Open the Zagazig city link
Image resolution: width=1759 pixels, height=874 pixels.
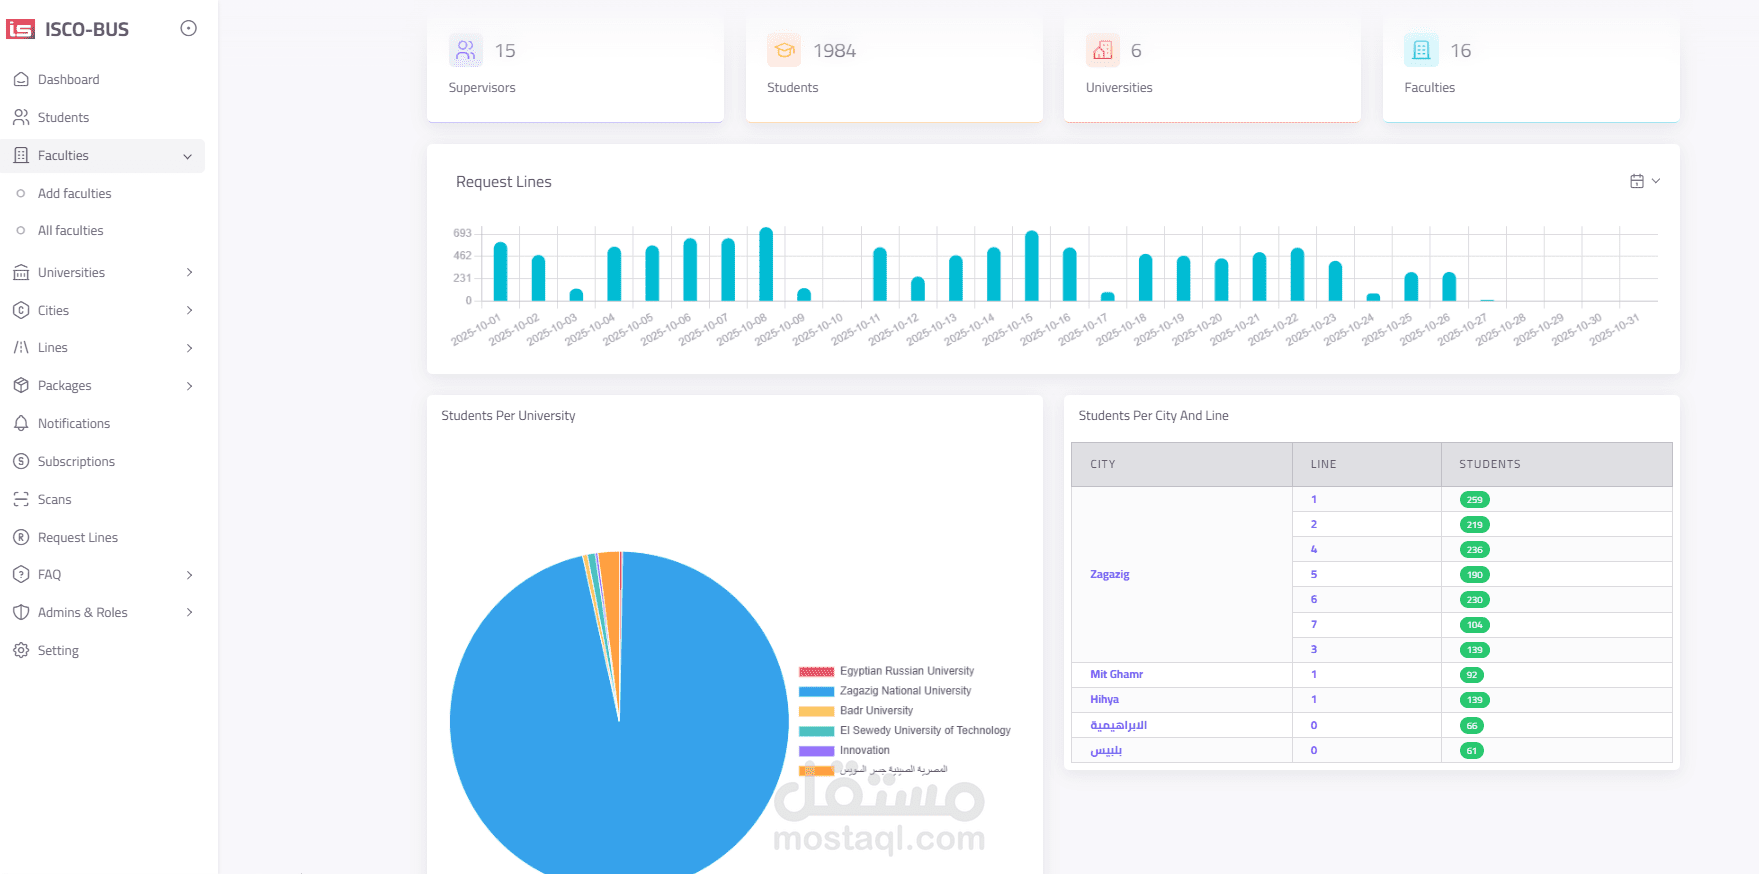point(1110,575)
